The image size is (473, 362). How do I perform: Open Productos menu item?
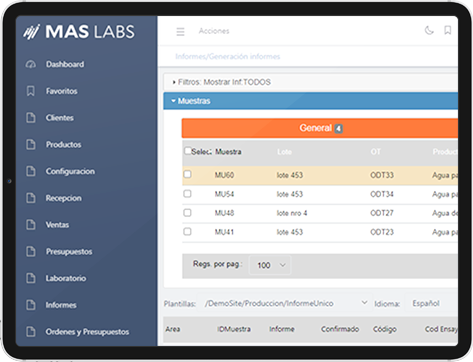click(x=64, y=144)
